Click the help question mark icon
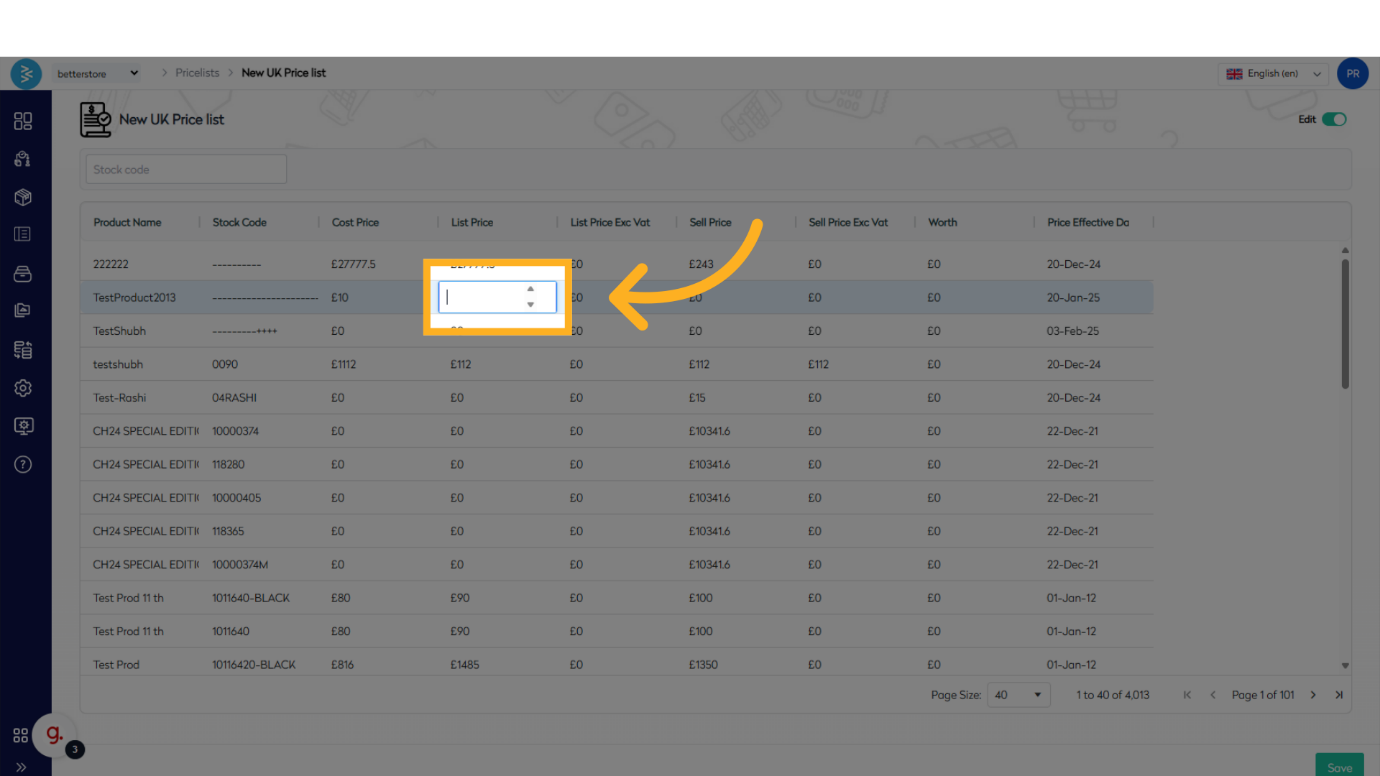 click(23, 464)
